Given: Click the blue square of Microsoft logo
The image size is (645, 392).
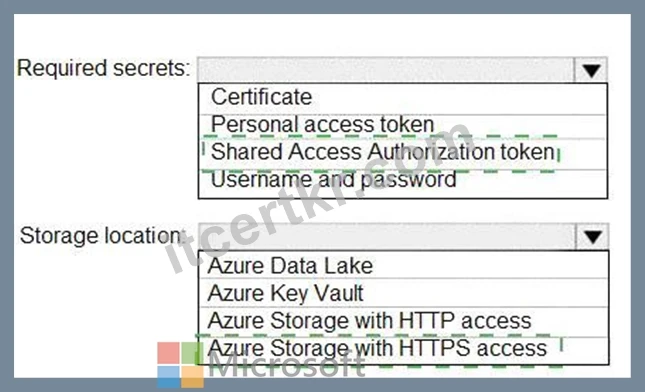Looking at the screenshot, I should 168,377.
